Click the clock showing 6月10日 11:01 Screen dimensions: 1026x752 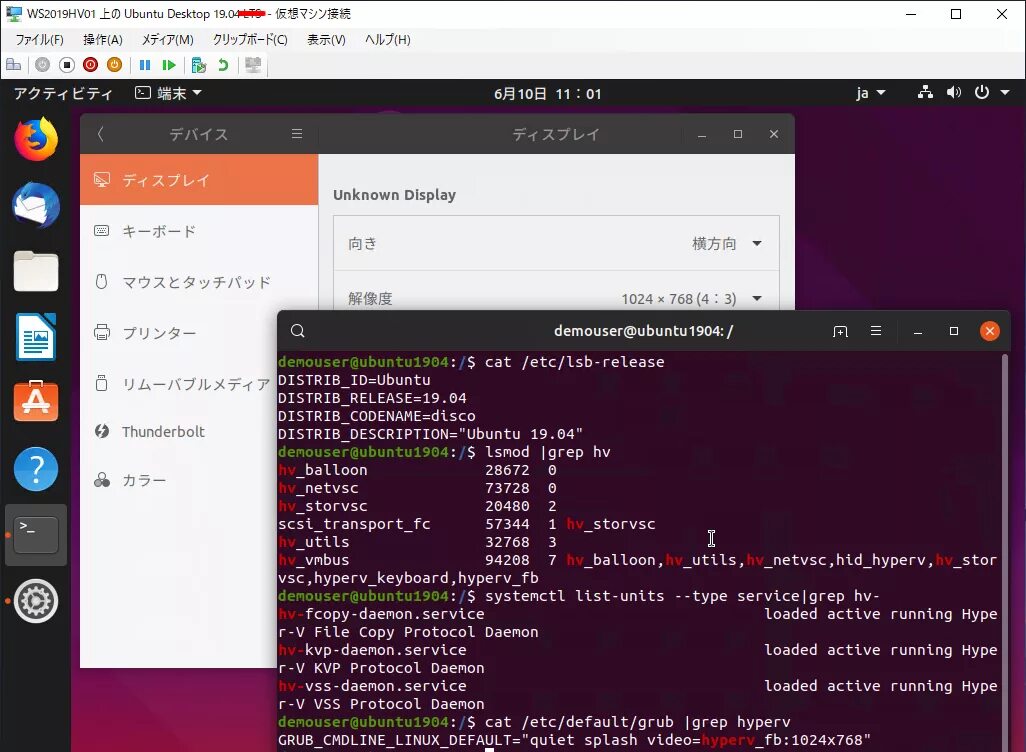click(547, 94)
